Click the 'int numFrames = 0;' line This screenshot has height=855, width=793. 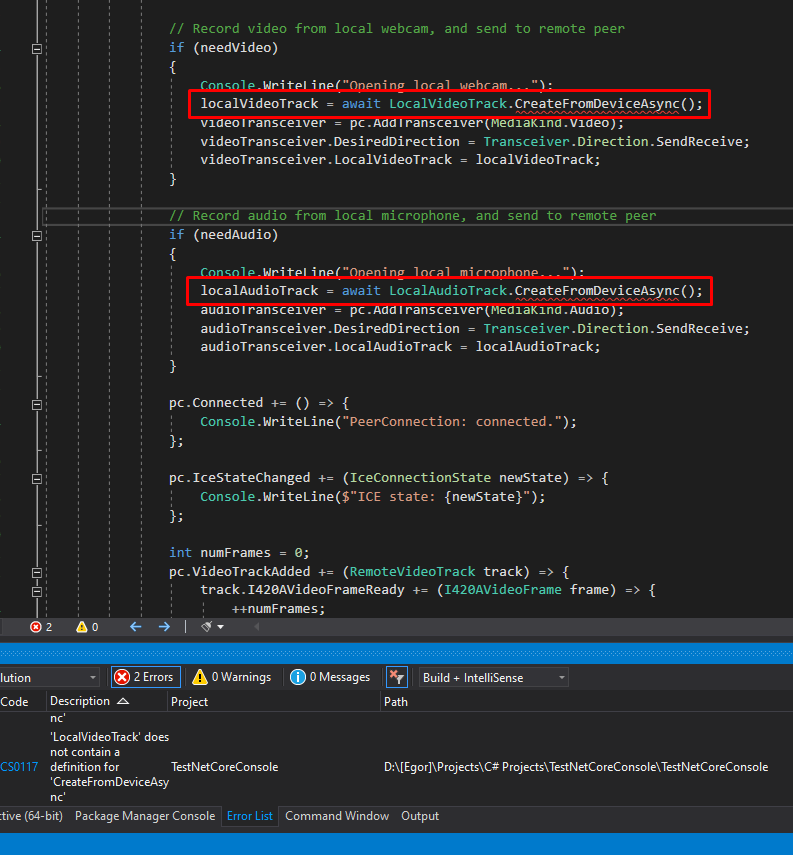(239, 552)
